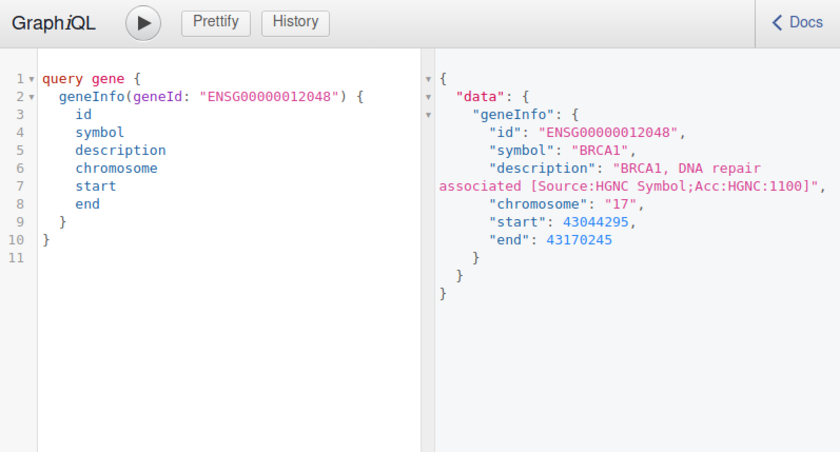Collapse the query fold arrow on line 1
This screenshot has height=452, width=840.
click(x=32, y=79)
